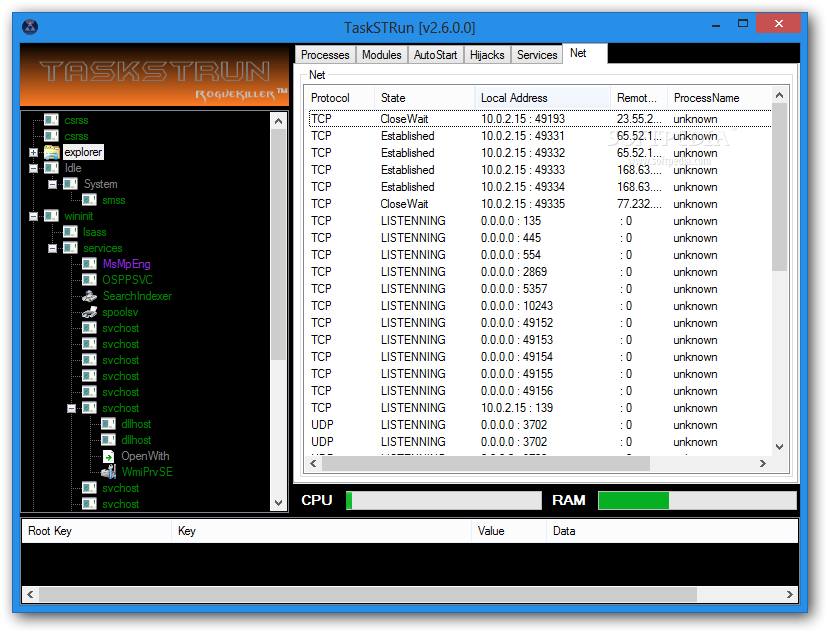Click the RAM usage bar
The width and height of the screenshot is (828, 633).
tap(697, 500)
